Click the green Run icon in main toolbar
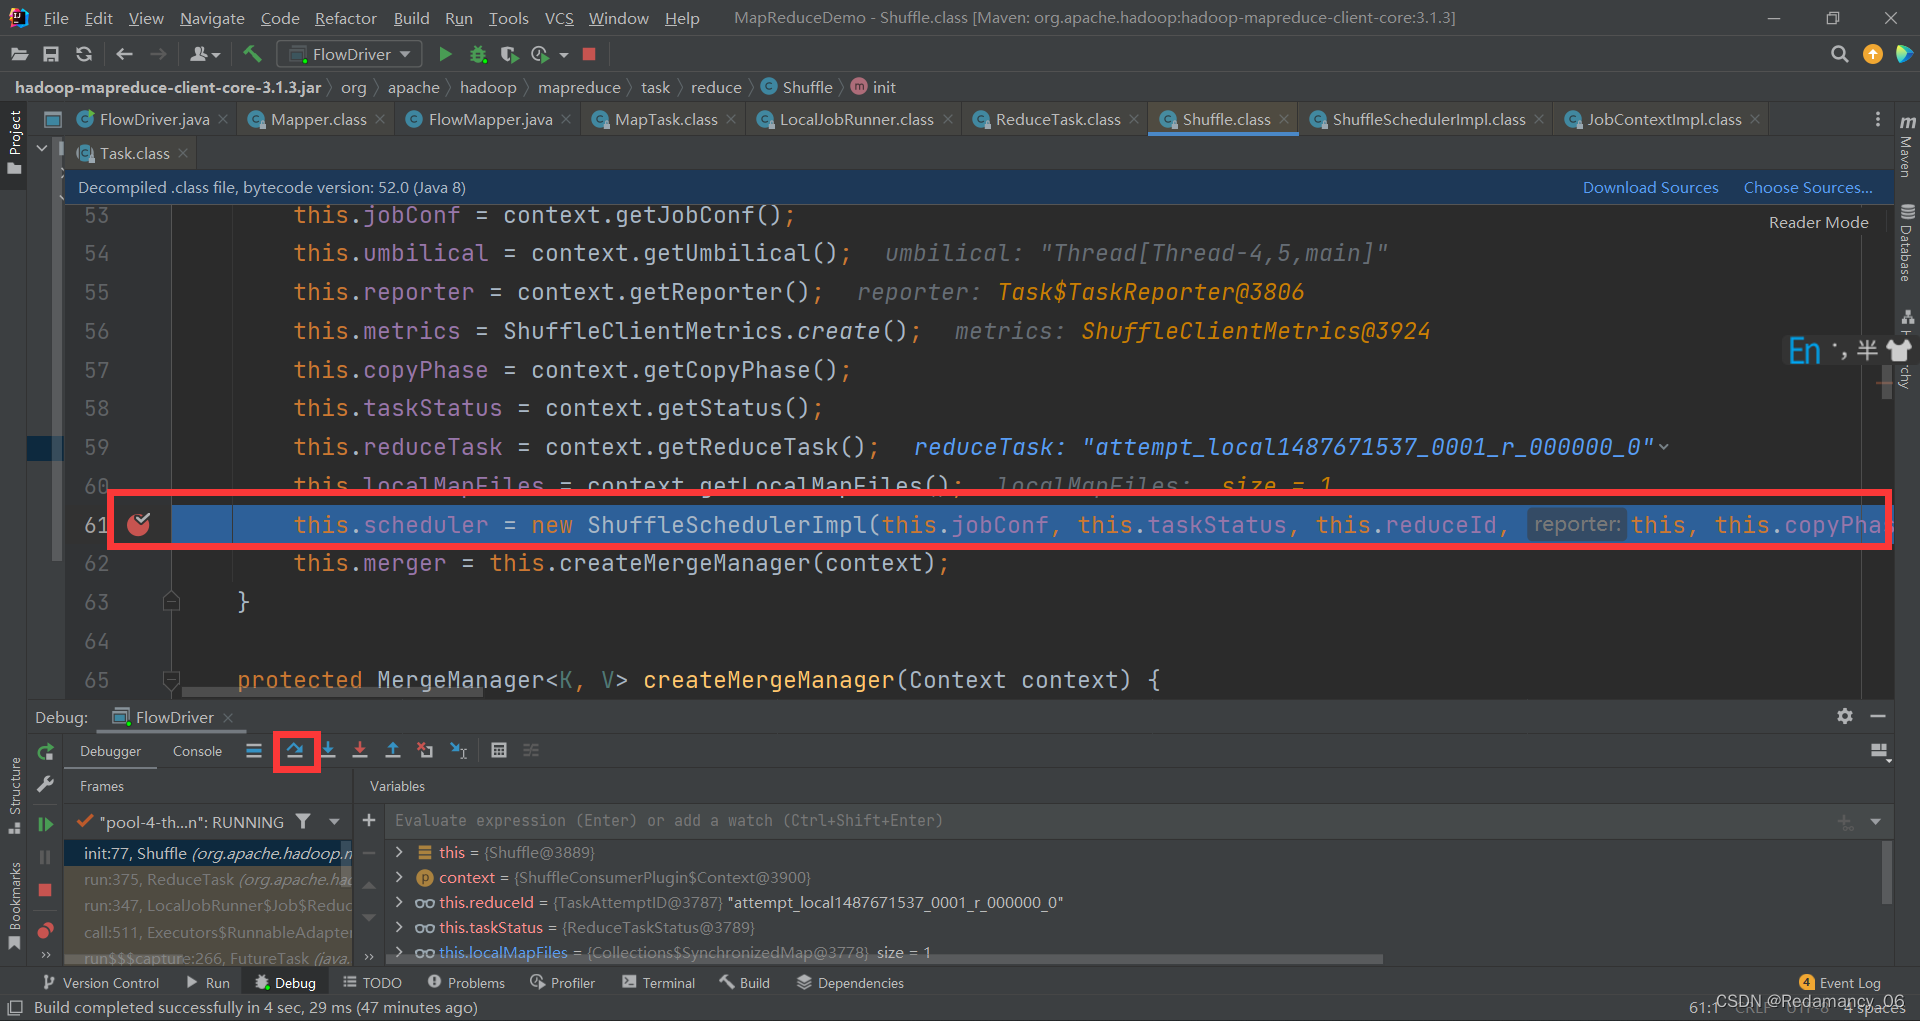Viewport: 1920px width, 1021px height. (x=446, y=54)
